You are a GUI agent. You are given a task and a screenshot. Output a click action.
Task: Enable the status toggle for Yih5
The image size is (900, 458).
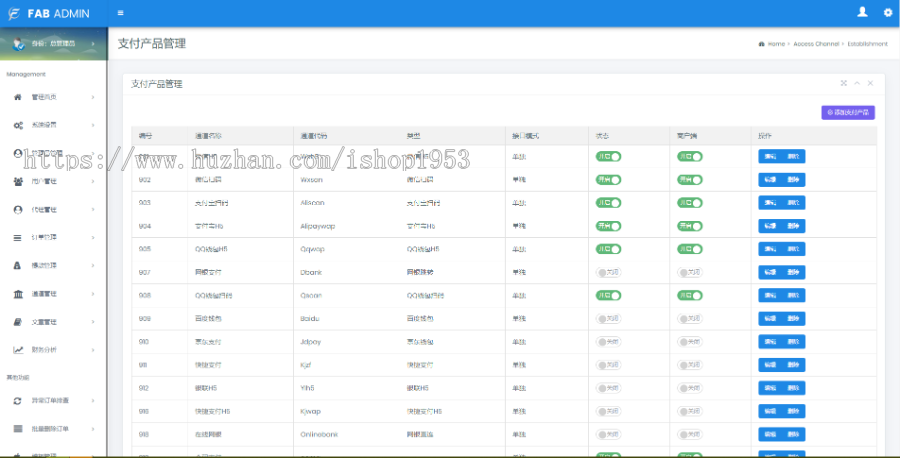[608, 389]
